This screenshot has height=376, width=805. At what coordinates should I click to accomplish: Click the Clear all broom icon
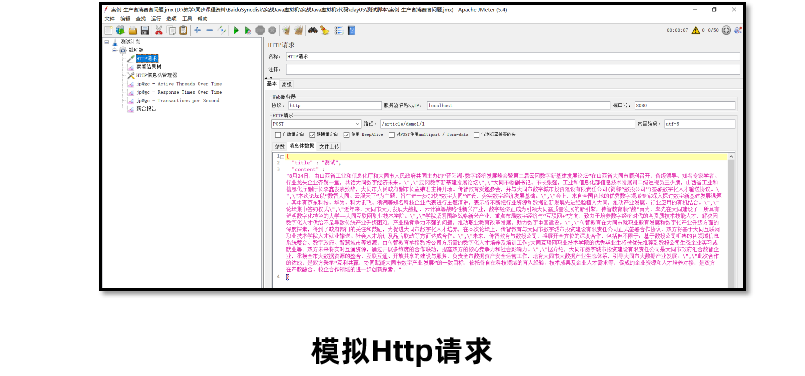coord(298,31)
